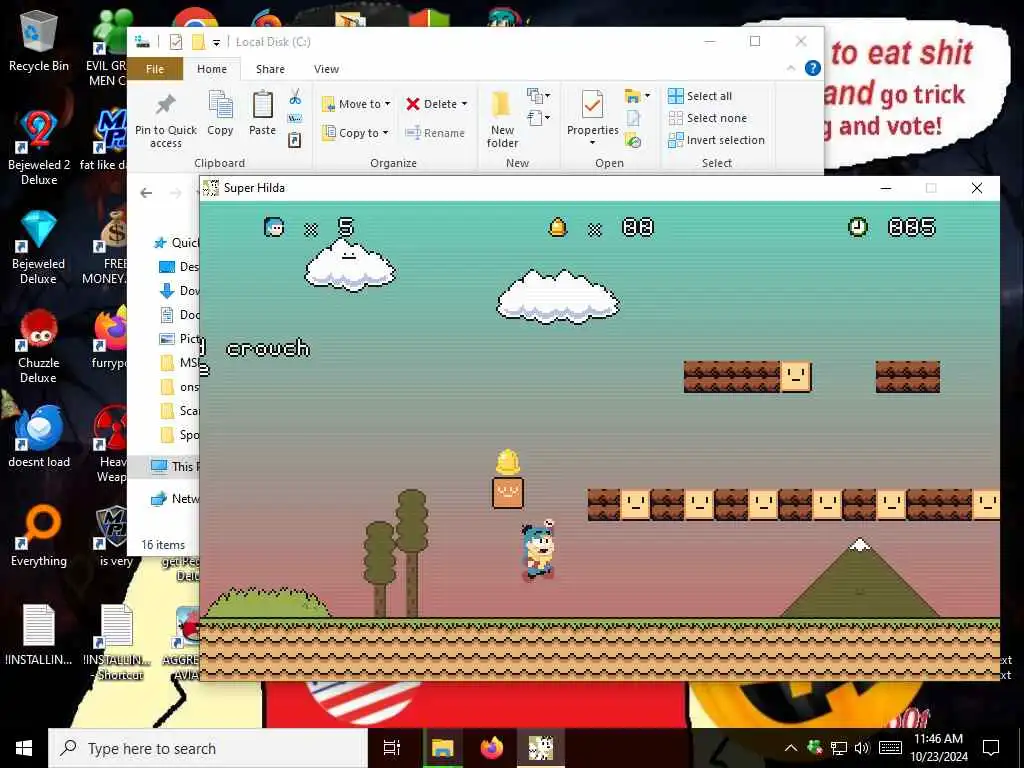Image resolution: width=1024 pixels, height=768 pixels.
Task: Click golden bell item in Super Hilda
Action: pos(507,462)
